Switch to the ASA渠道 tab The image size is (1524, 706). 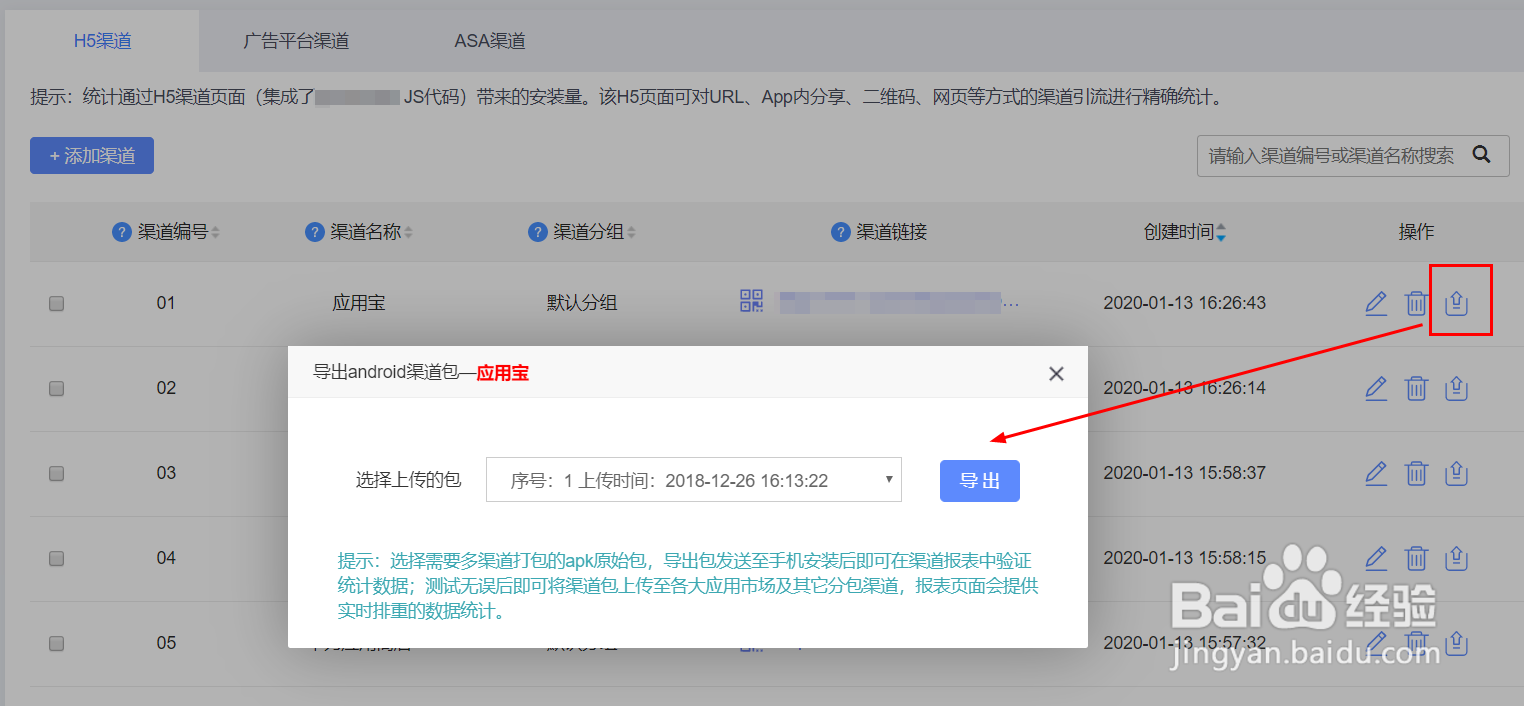click(489, 39)
